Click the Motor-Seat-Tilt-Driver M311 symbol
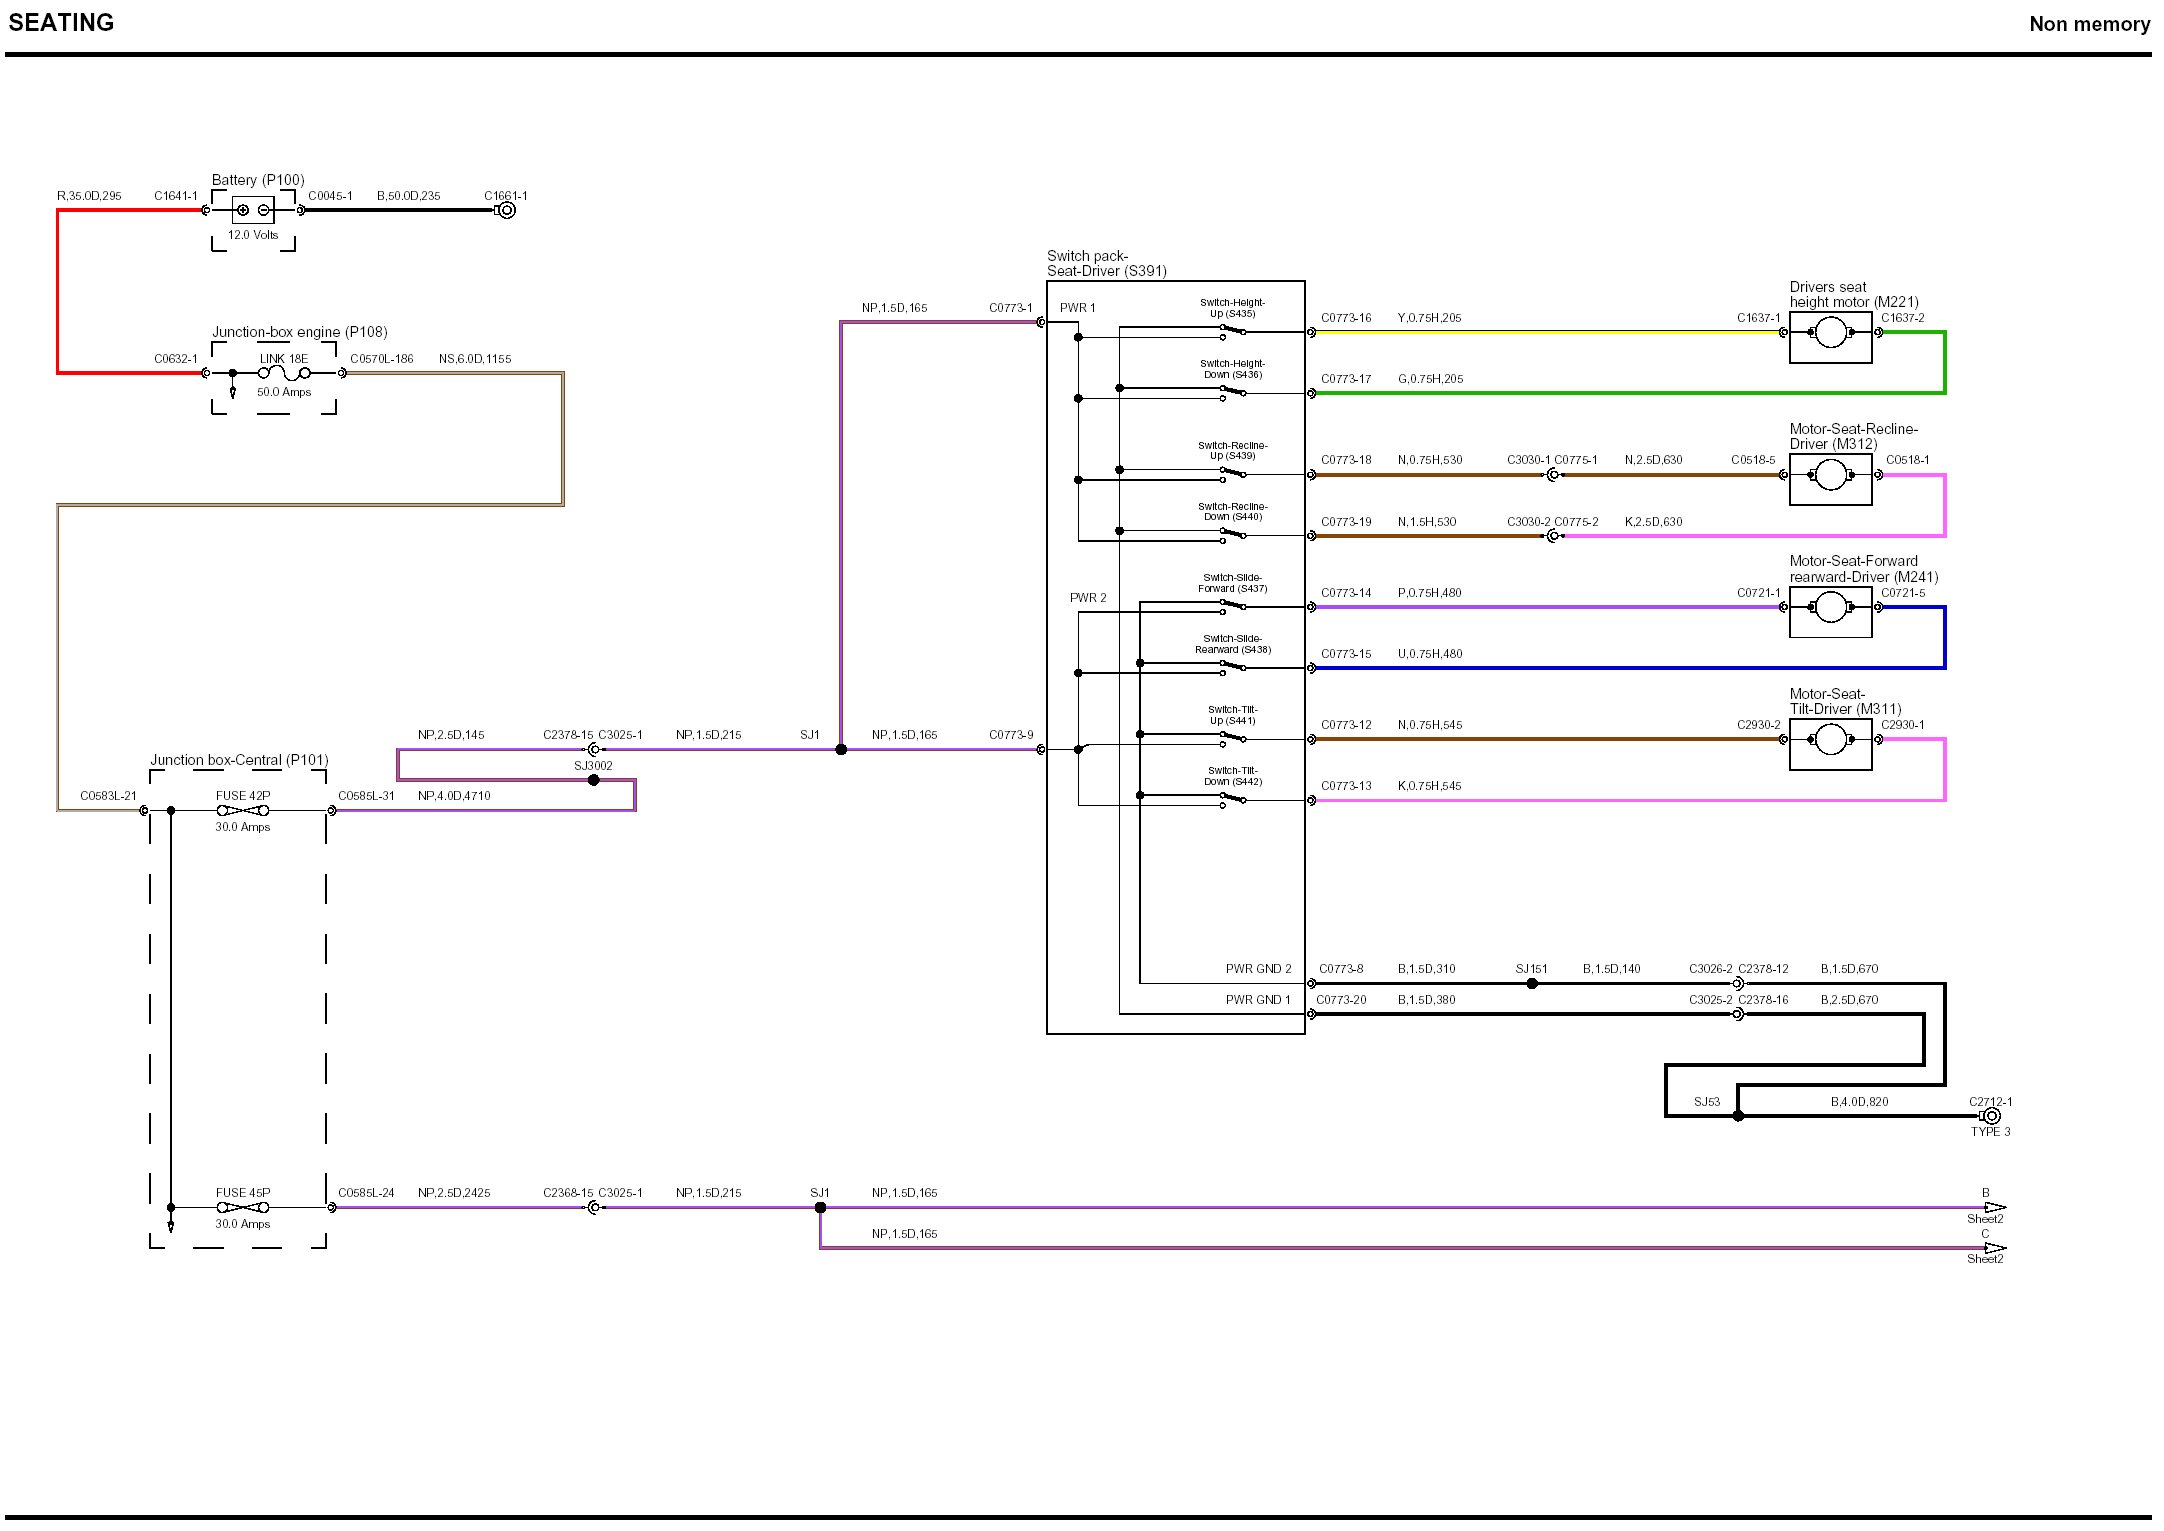Image resolution: width=2164 pixels, height=1531 pixels. 1830,740
